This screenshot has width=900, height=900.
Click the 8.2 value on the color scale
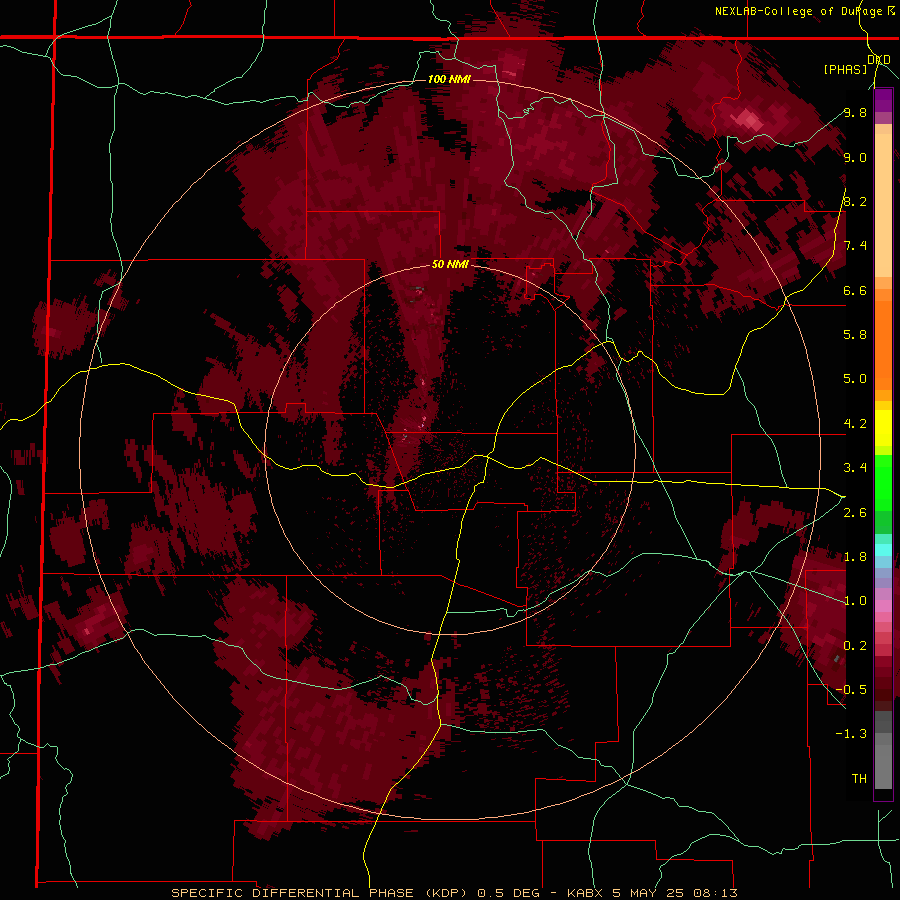click(x=855, y=201)
